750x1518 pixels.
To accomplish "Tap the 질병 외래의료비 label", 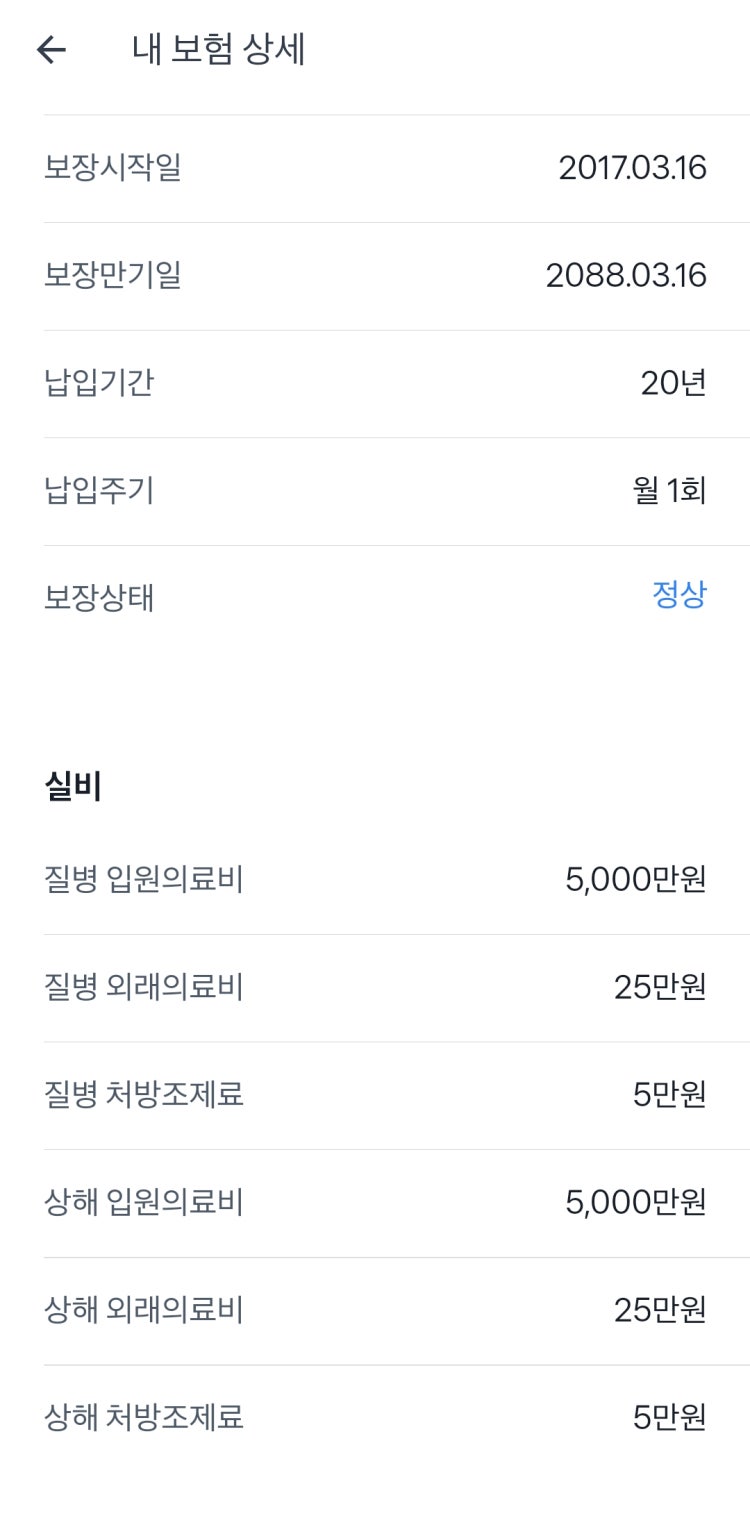I will pyautogui.click(x=143, y=988).
